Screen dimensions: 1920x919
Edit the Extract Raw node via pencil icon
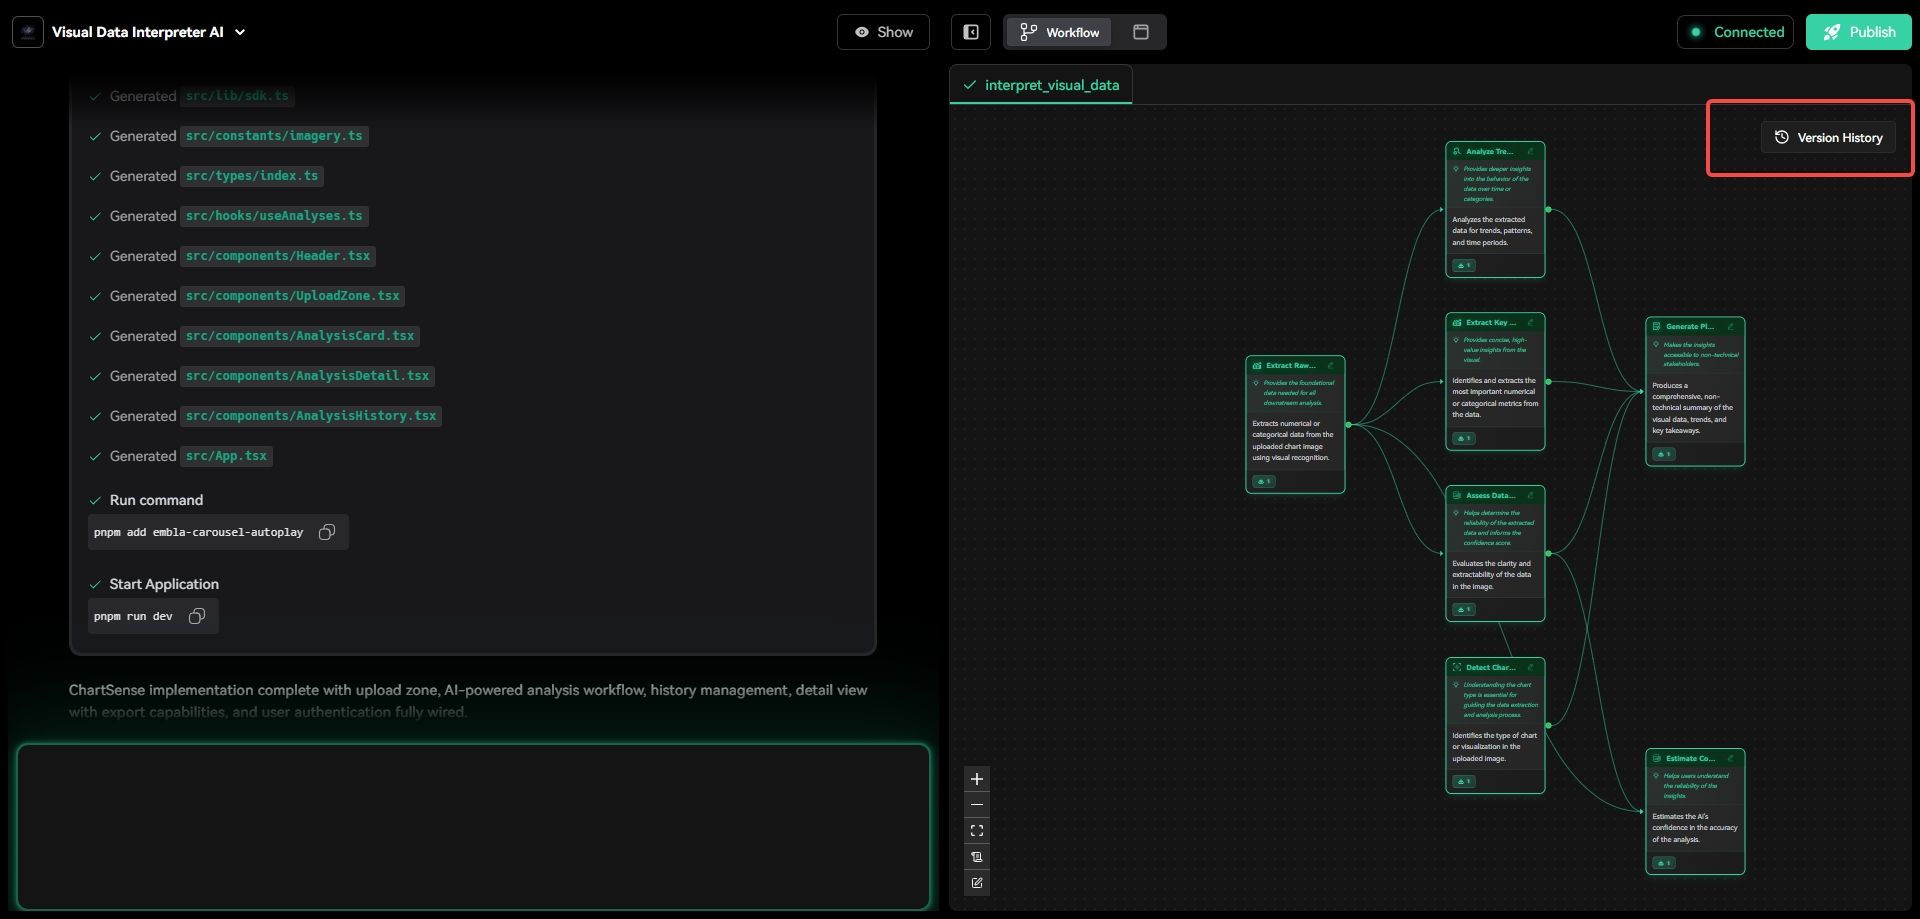1330,366
